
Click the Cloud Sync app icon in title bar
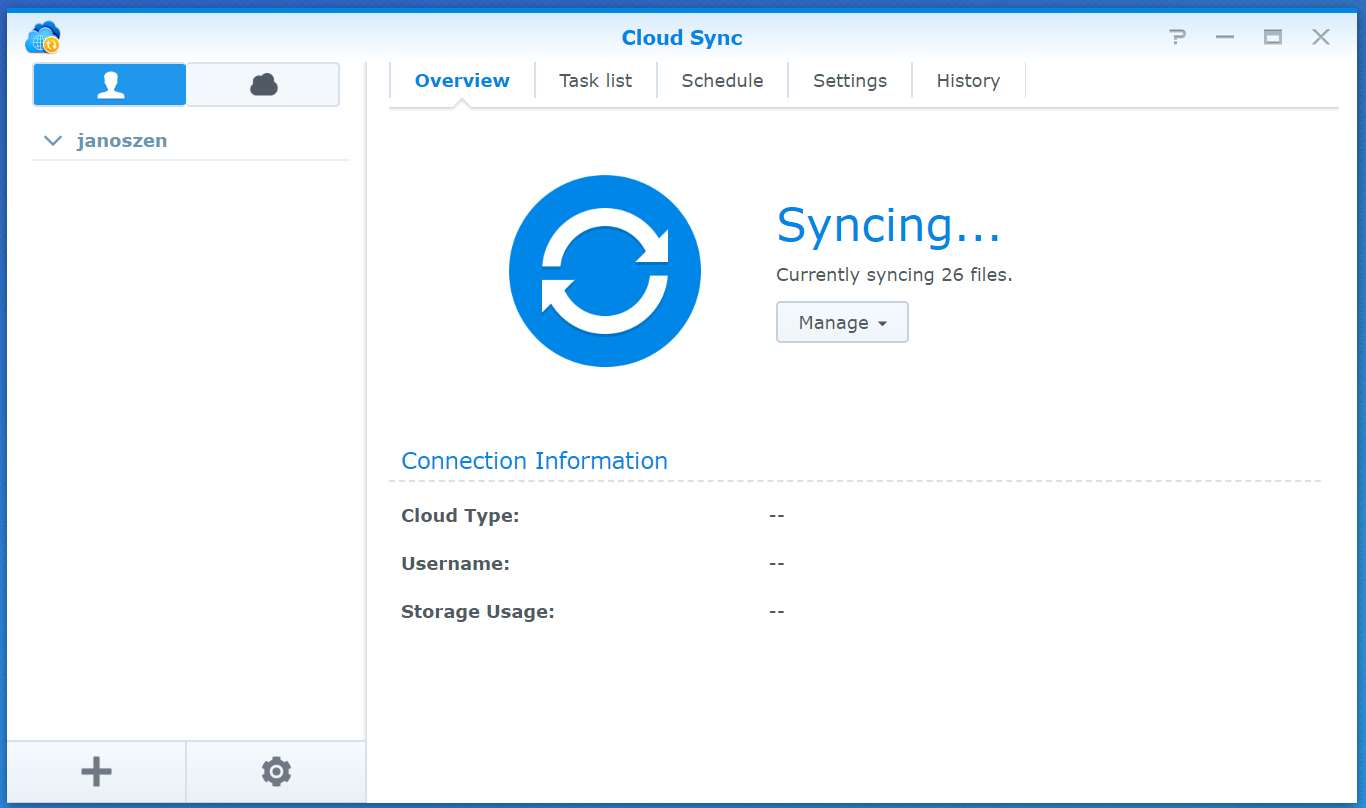(x=43, y=38)
